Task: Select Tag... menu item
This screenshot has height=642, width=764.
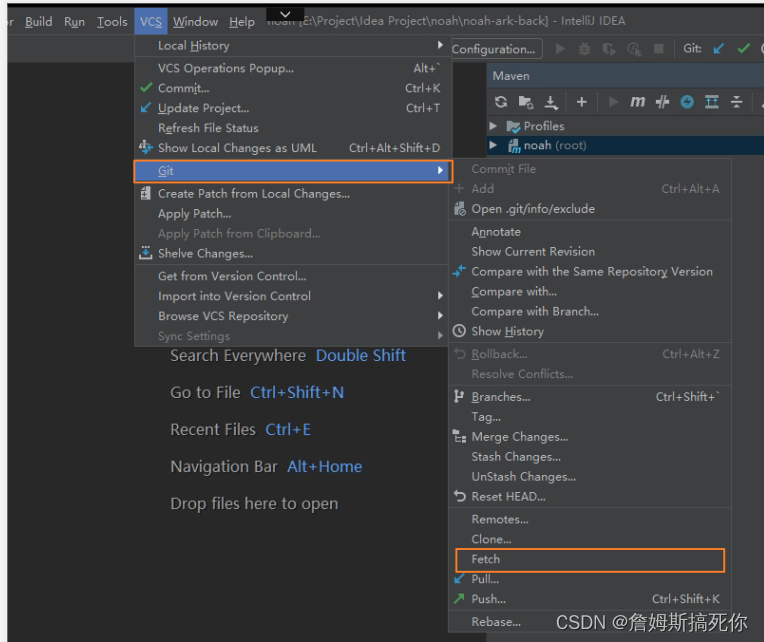Action: 590,417
